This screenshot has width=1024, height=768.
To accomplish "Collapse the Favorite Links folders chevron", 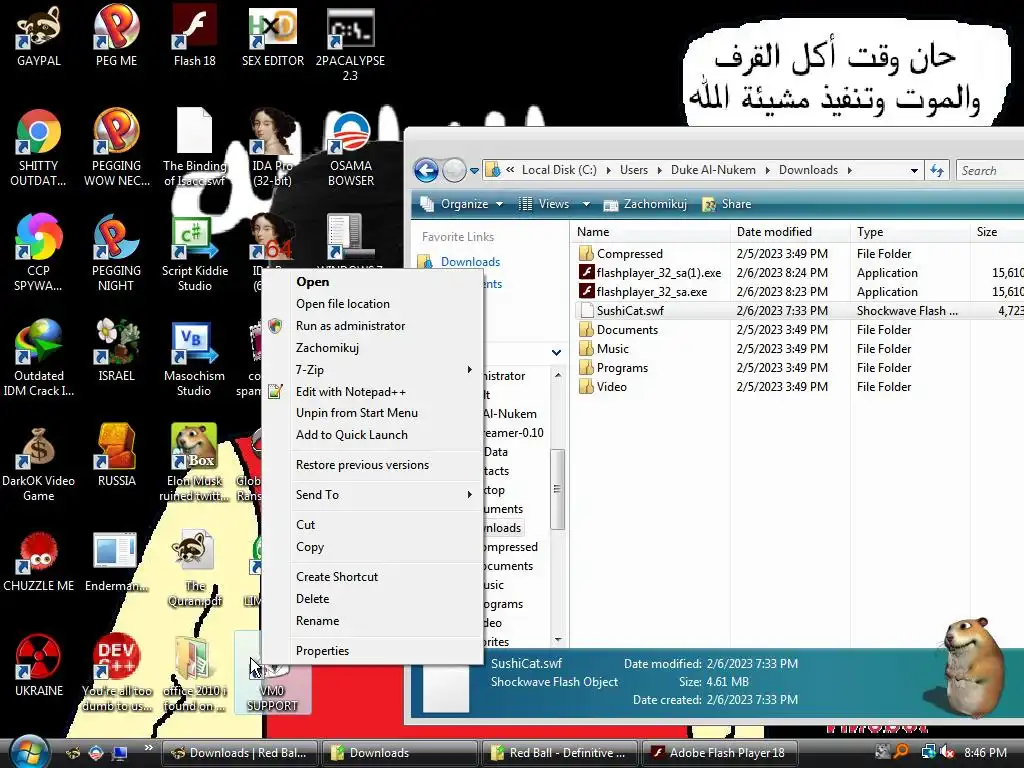I will 556,353.
